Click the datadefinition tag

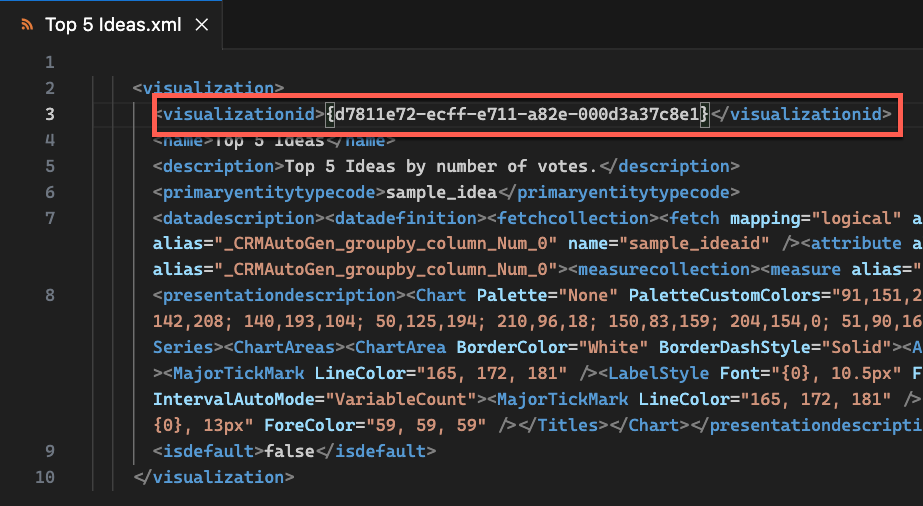coord(406,218)
